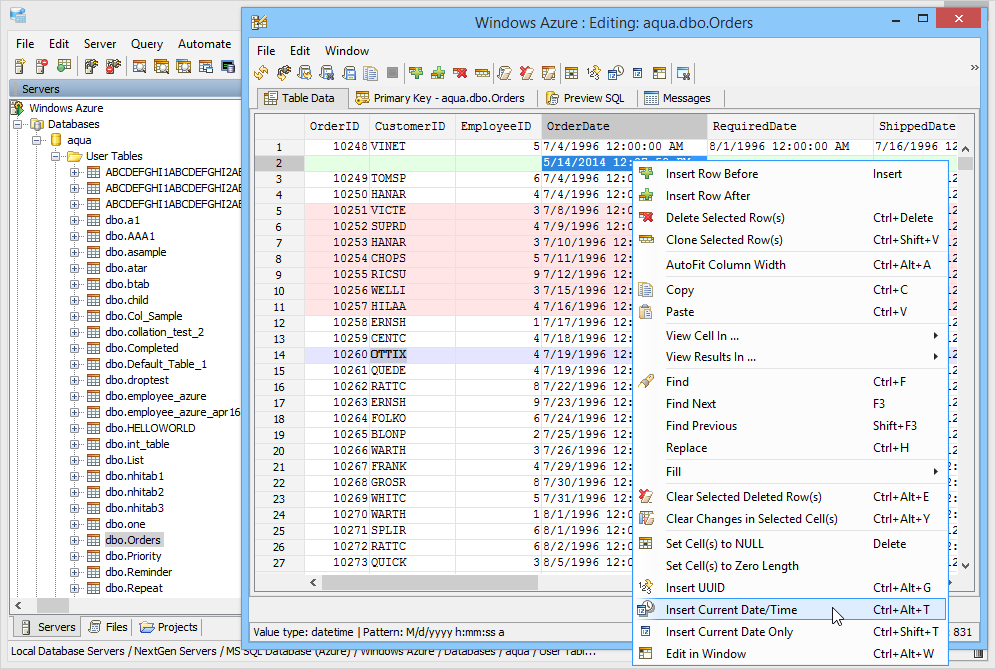Expand the dbo.btab table node
Image resolution: width=996 pixels, height=669 pixels.
pos(75,284)
